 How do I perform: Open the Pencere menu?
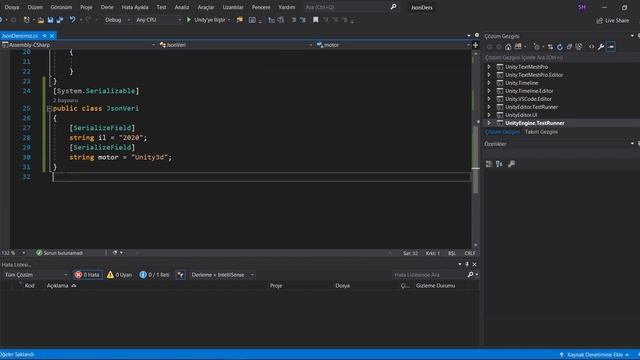click(x=261, y=7)
